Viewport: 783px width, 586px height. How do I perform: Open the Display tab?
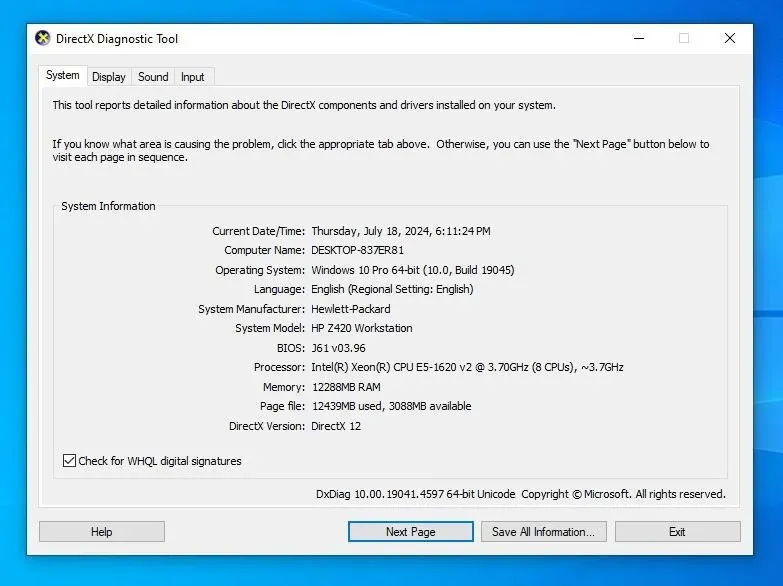click(x=109, y=77)
